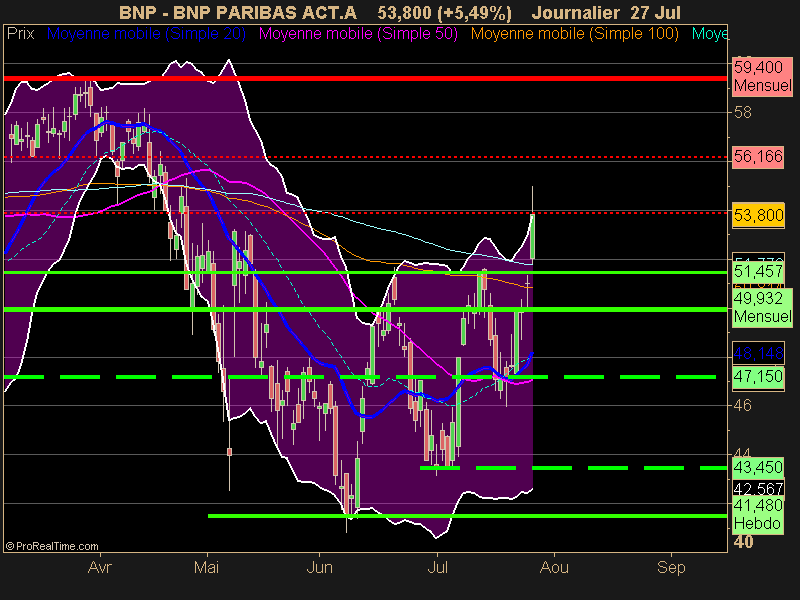Select 'Moyenne mobile (Simple 50)' legend entry
This screenshot has width=800, height=600.
point(358,34)
